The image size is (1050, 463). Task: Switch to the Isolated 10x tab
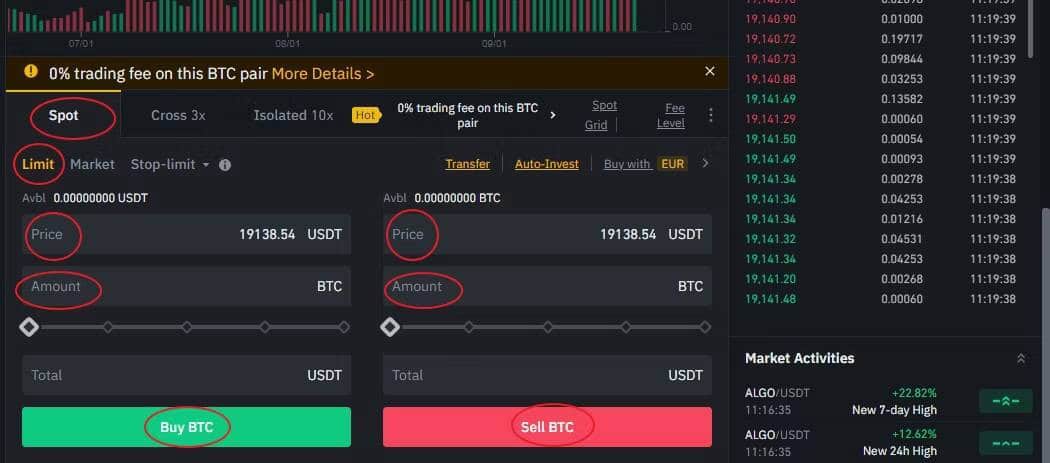pos(293,115)
